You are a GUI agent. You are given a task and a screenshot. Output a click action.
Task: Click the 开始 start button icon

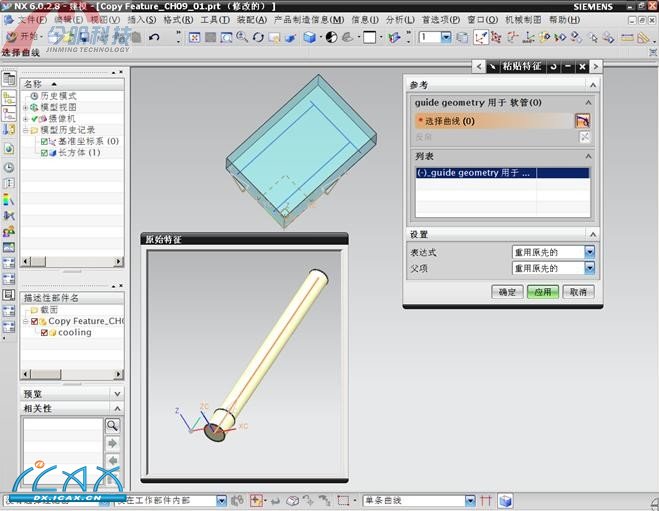(x=10, y=37)
